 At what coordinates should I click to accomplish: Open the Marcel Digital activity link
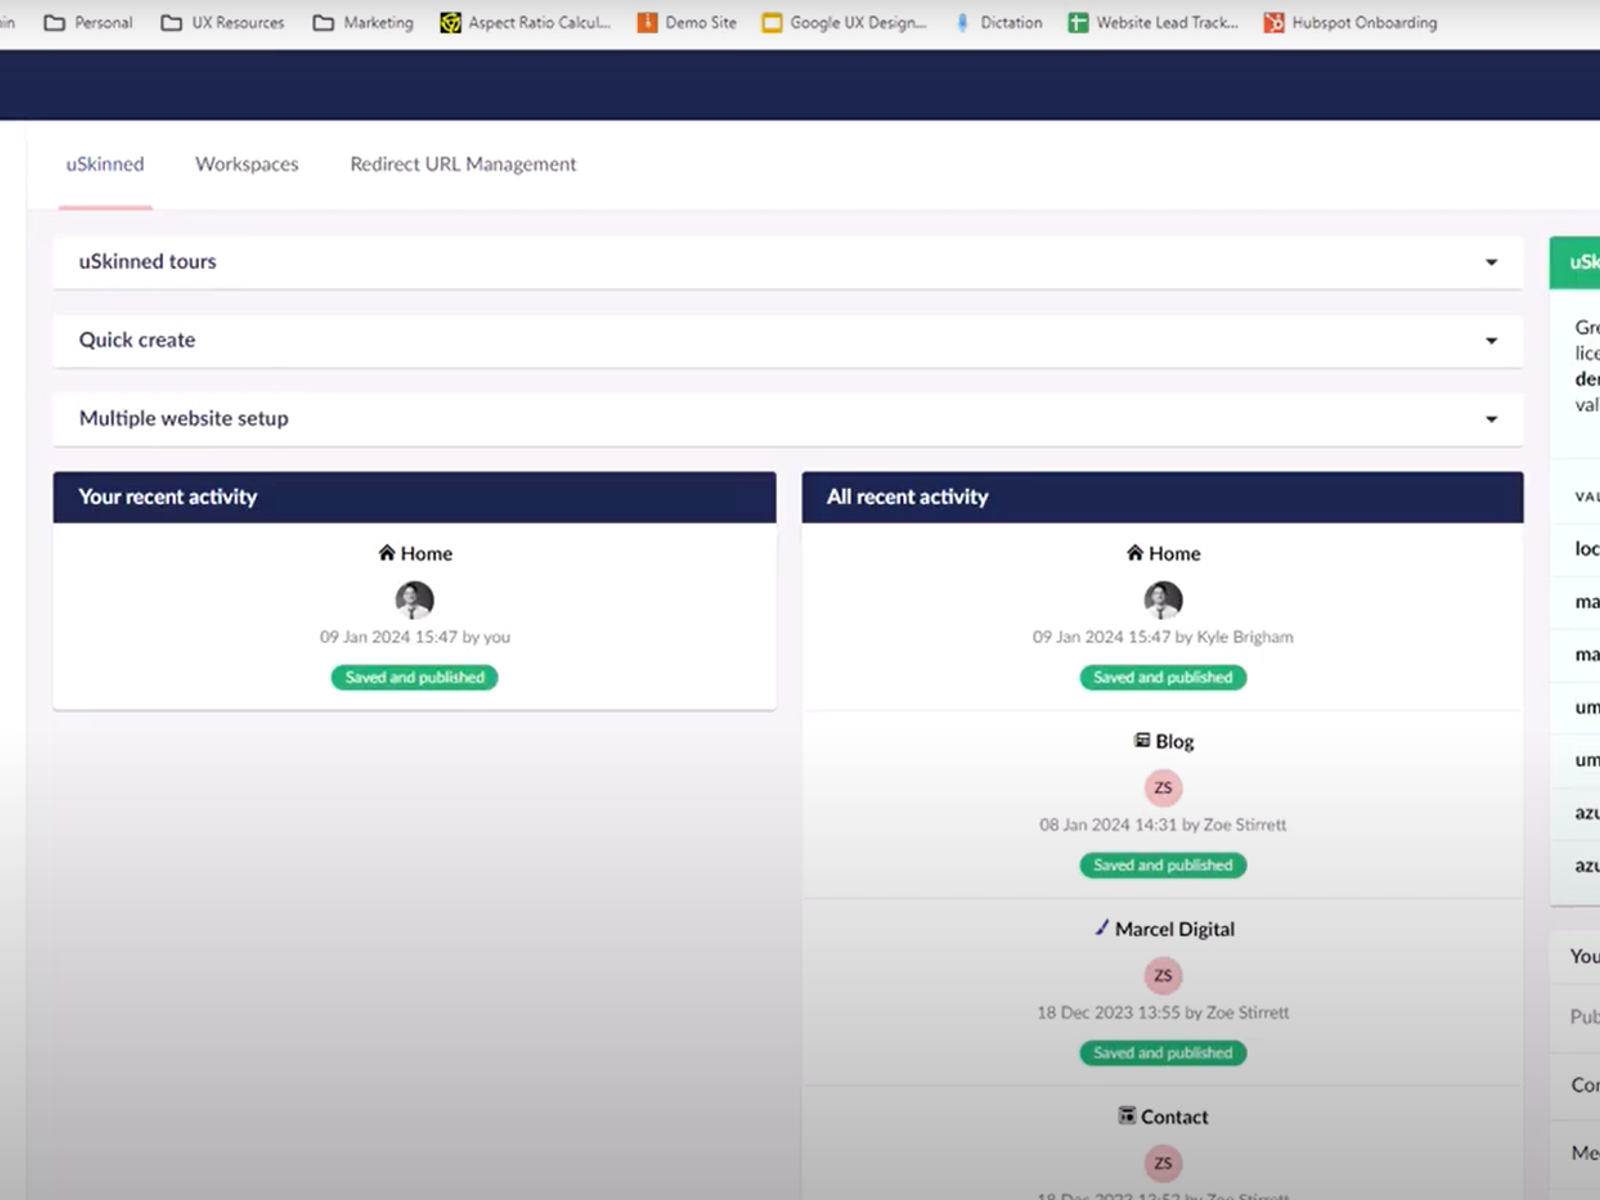(x=1174, y=929)
